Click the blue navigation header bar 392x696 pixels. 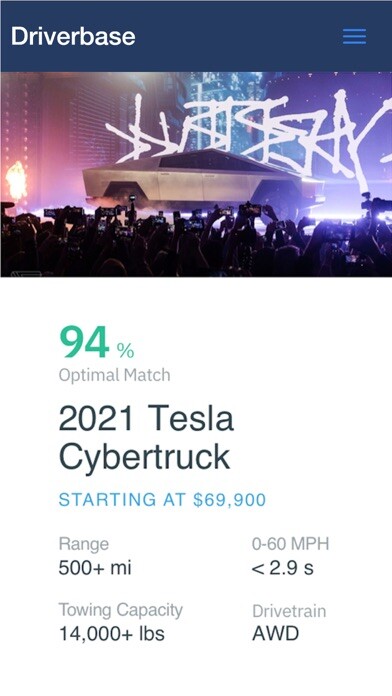196,36
